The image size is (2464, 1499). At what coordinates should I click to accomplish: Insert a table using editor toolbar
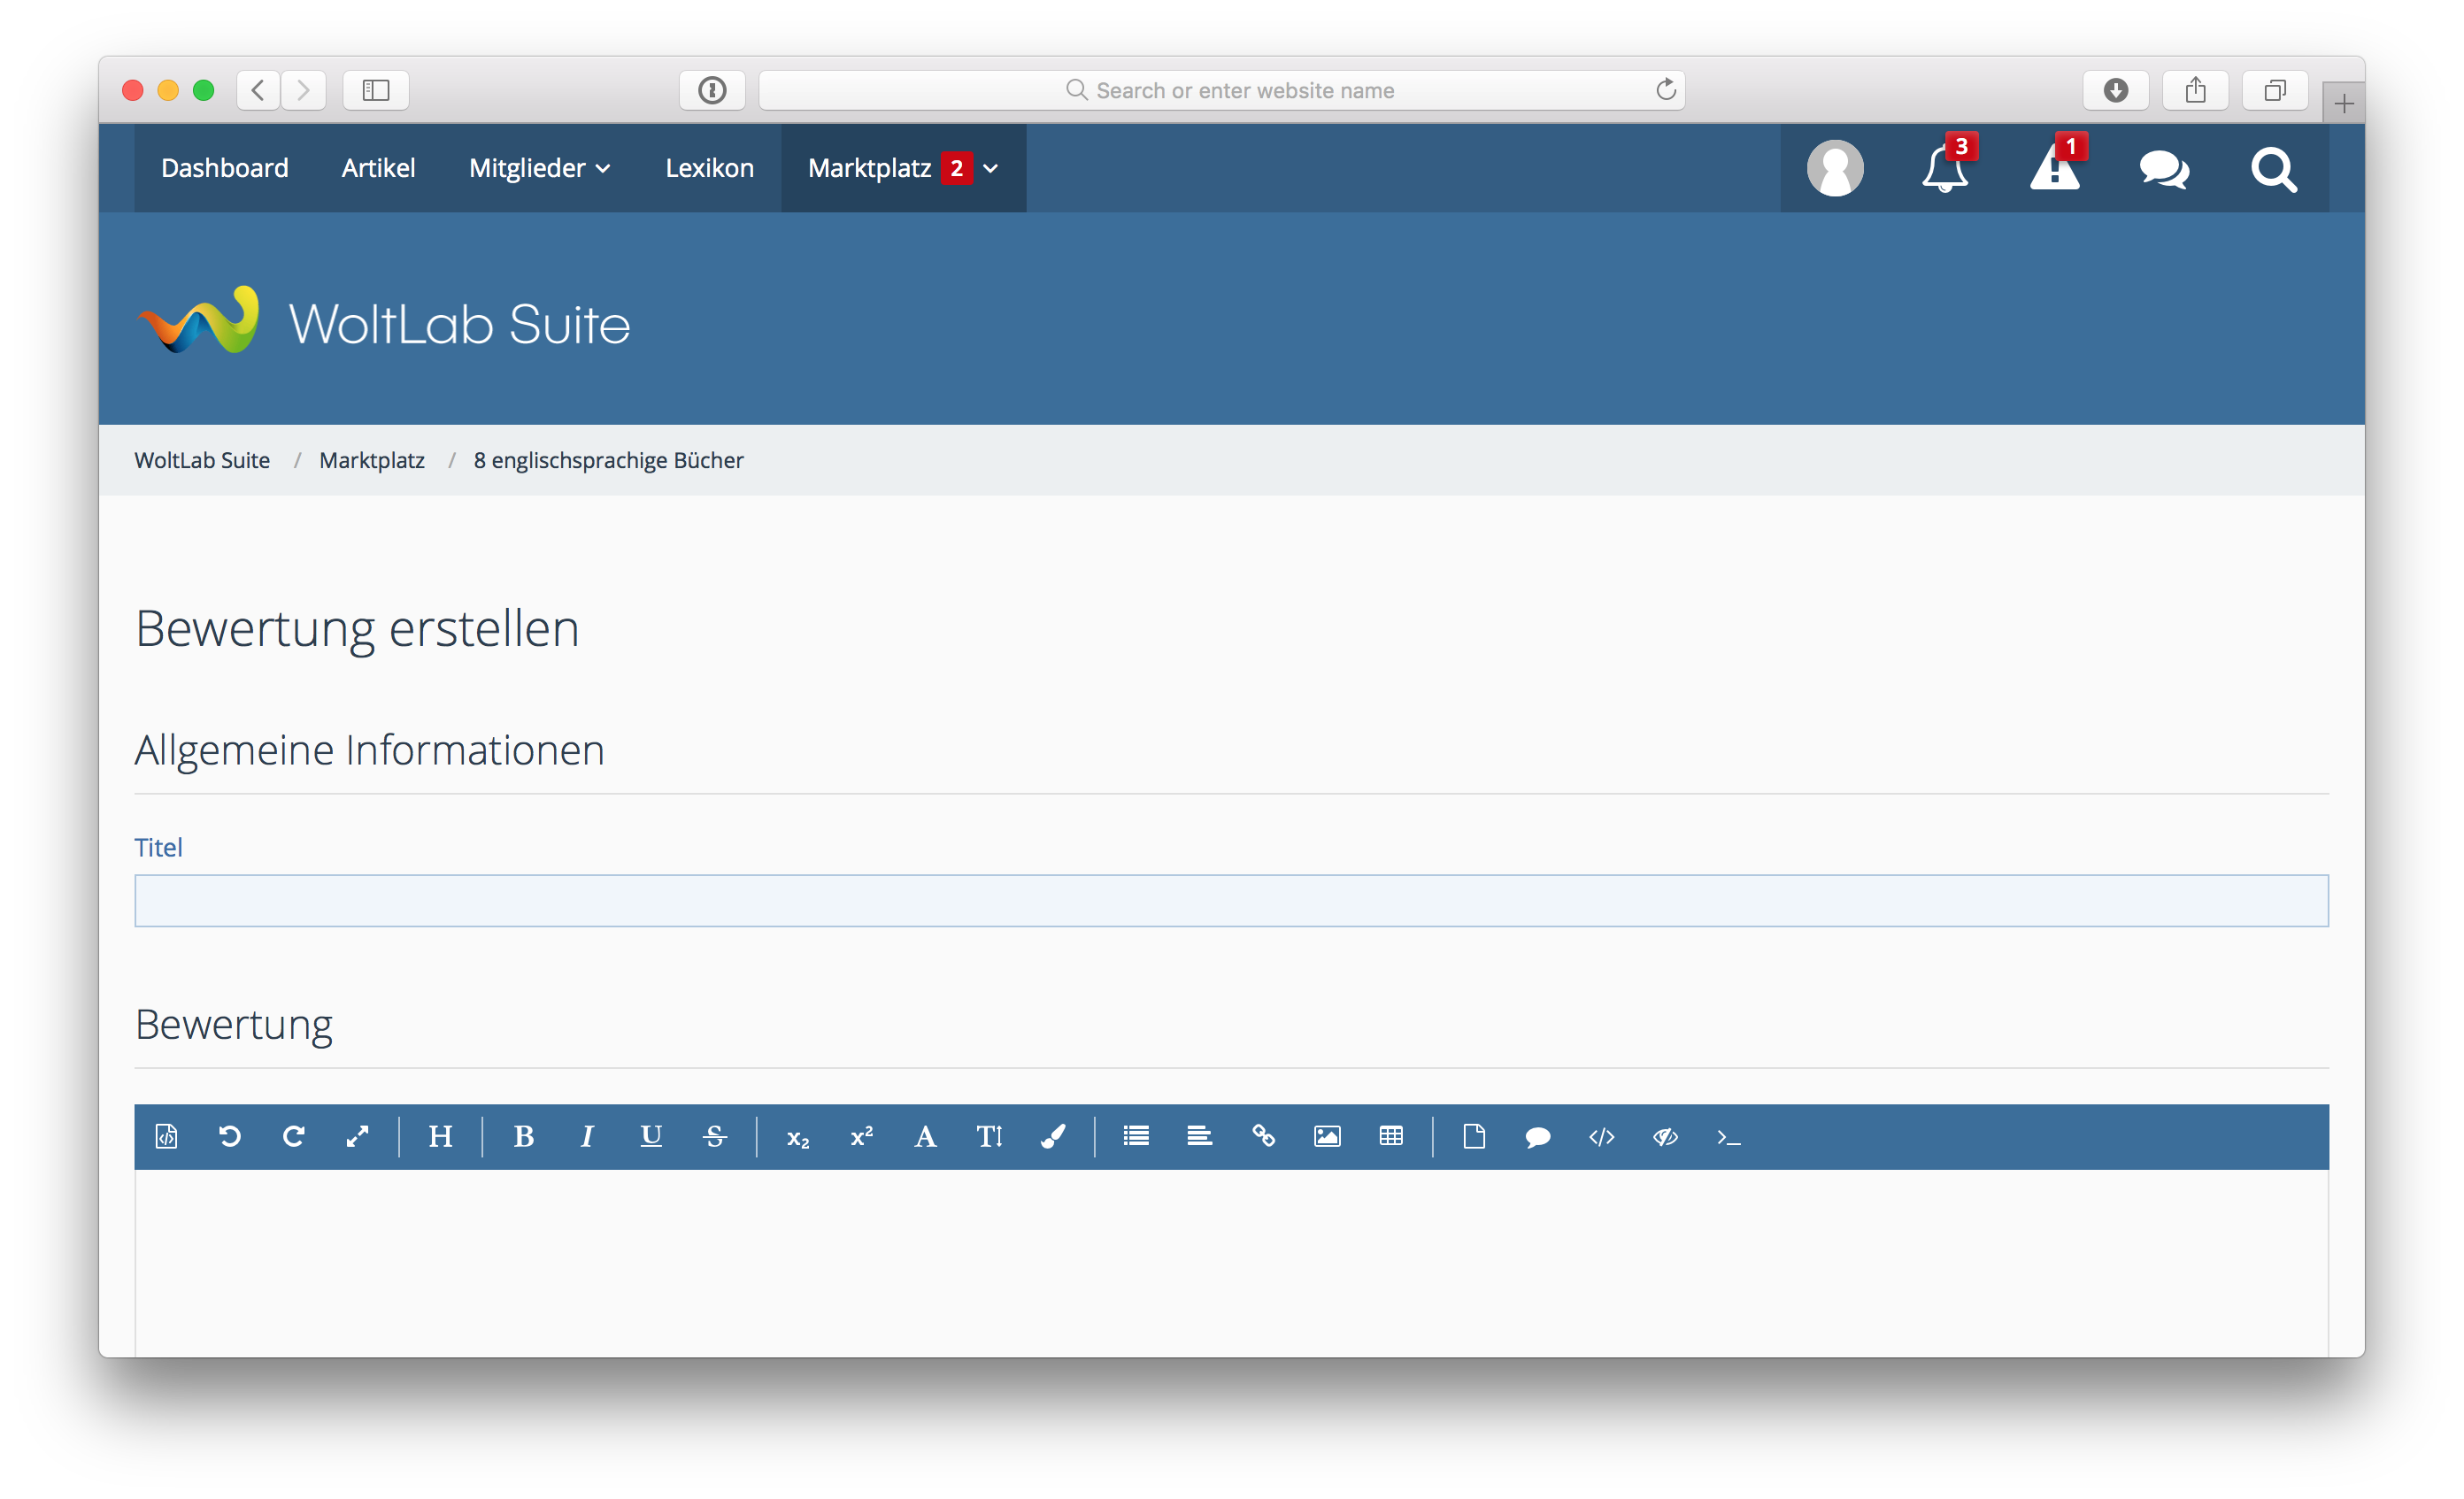(1391, 1136)
